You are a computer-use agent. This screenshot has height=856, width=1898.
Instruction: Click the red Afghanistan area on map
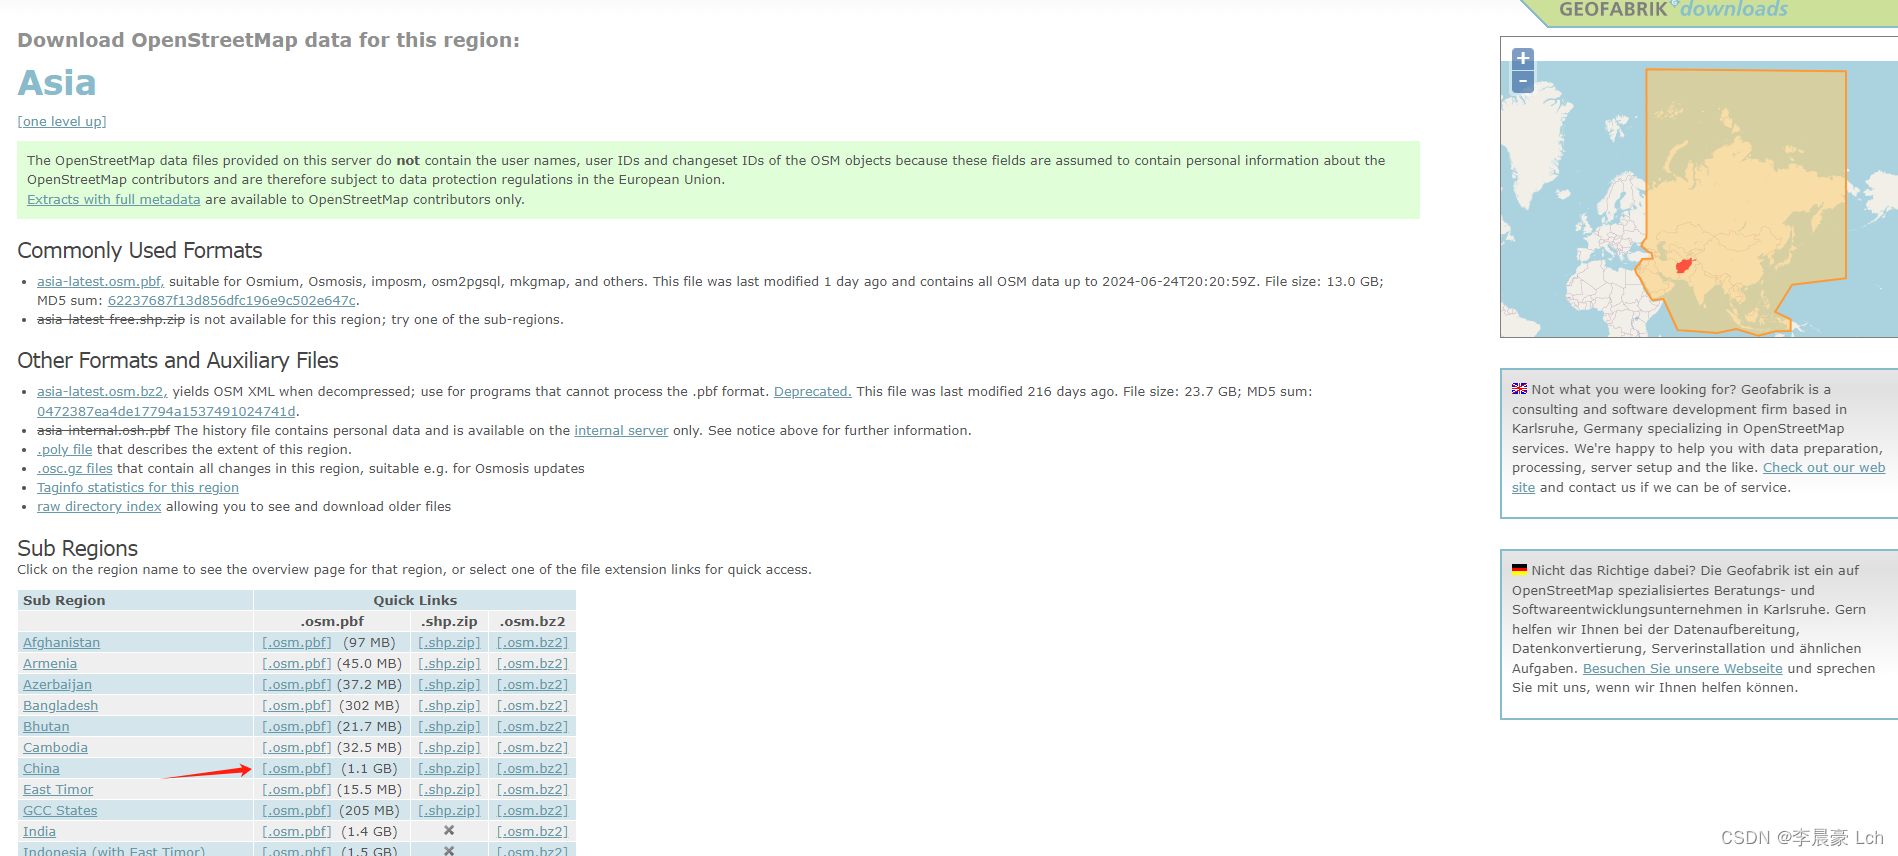coord(1685,266)
